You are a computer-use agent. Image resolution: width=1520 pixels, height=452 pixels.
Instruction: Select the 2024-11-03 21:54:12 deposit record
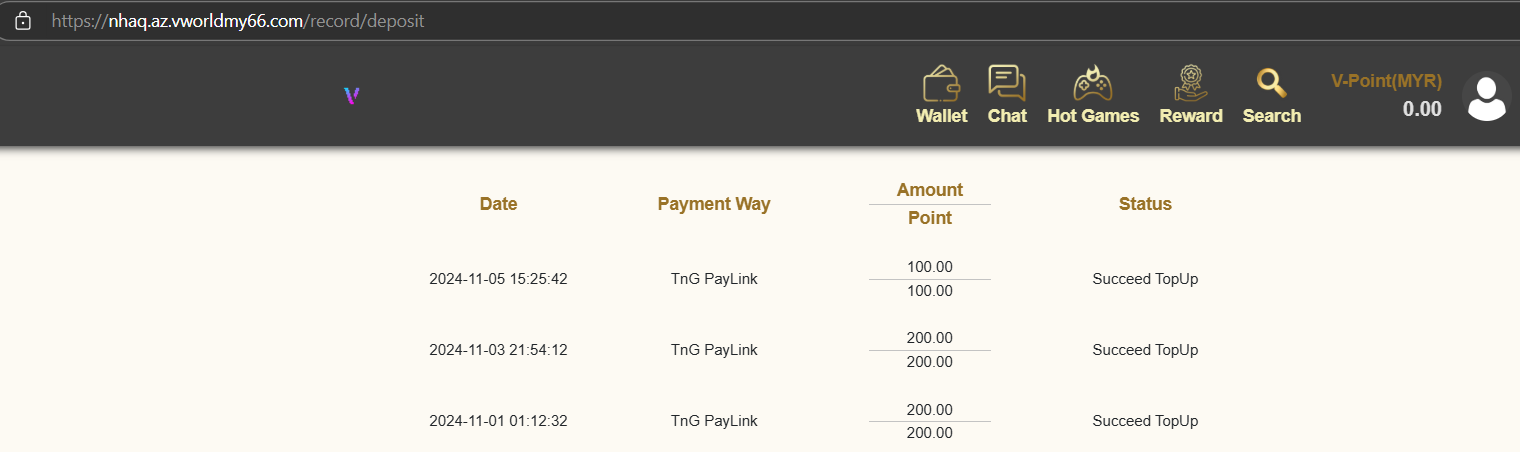click(498, 350)
